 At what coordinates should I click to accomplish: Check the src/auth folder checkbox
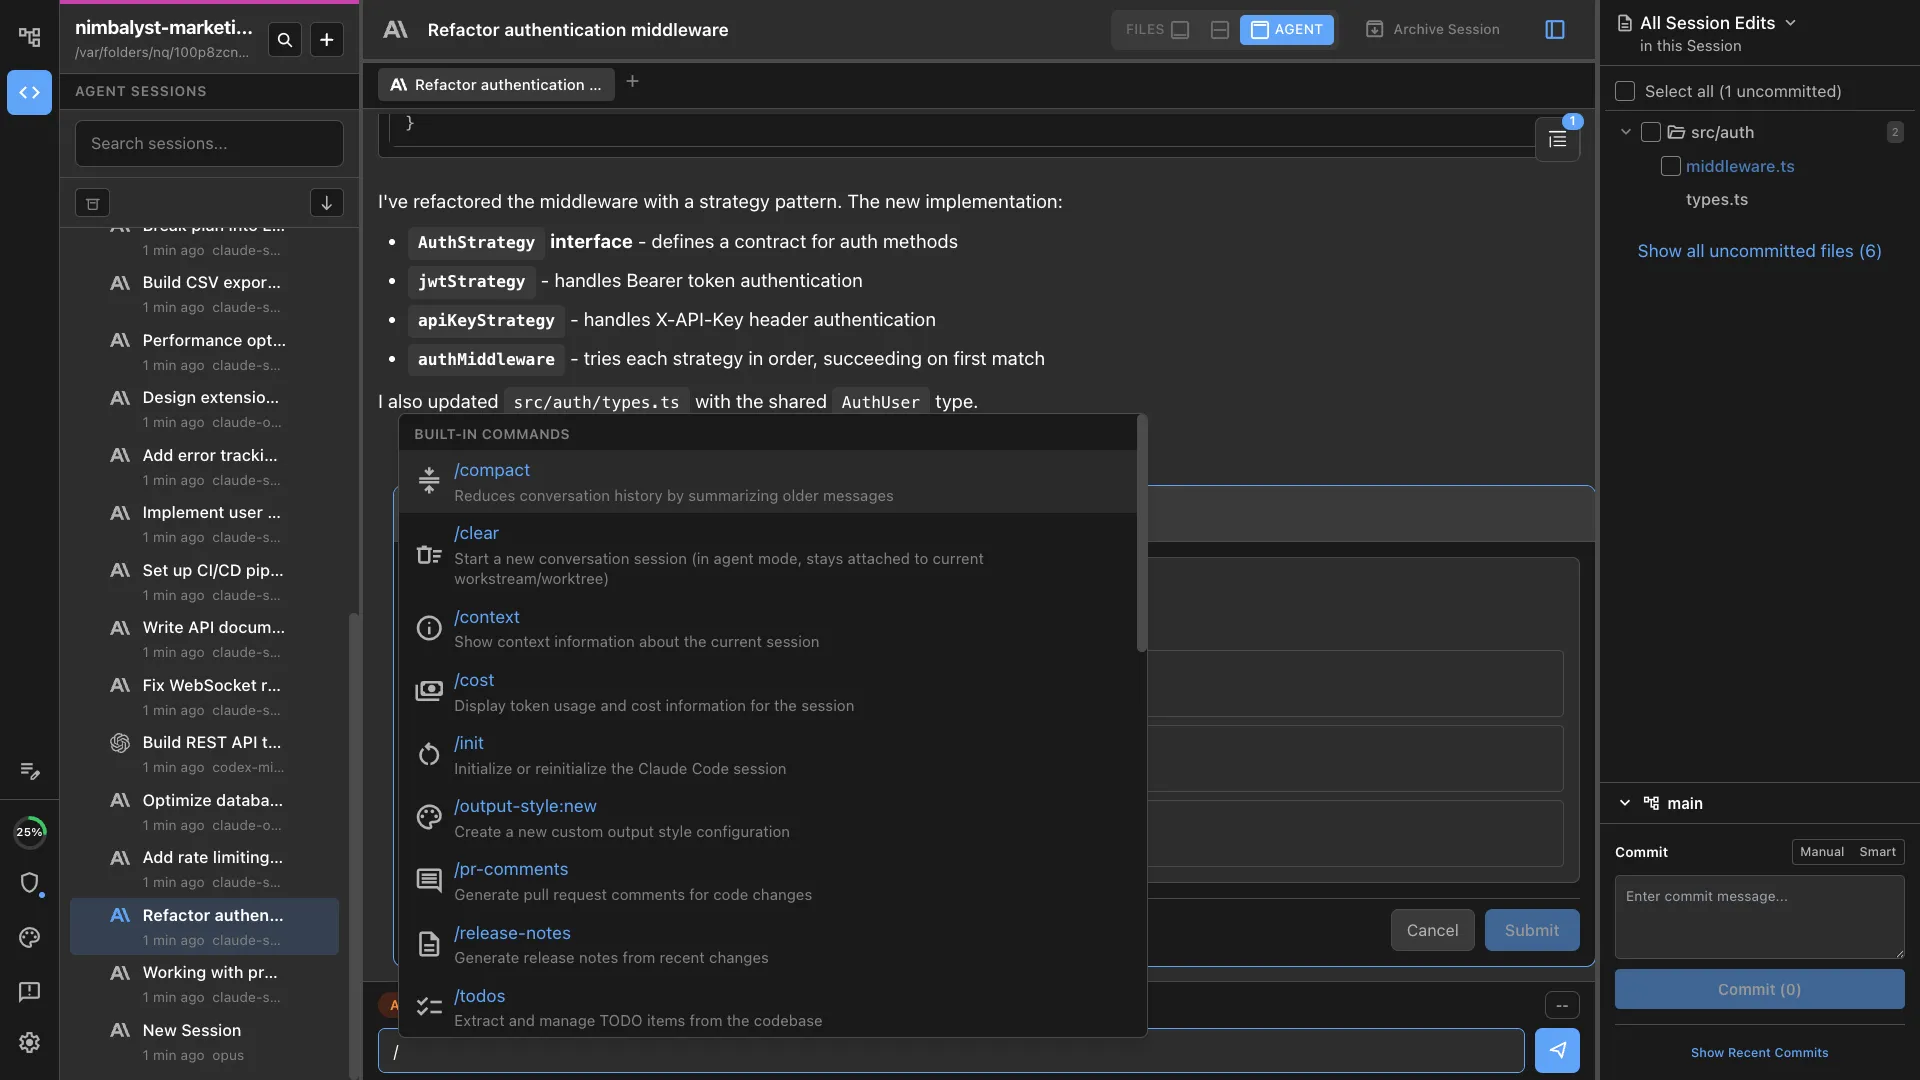pos(1651,132)
